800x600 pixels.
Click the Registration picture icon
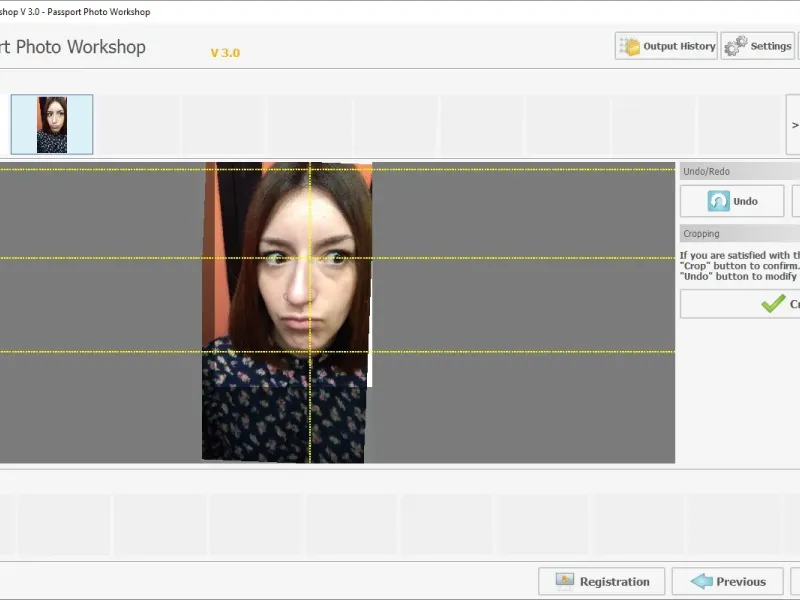tap(565, 581)
